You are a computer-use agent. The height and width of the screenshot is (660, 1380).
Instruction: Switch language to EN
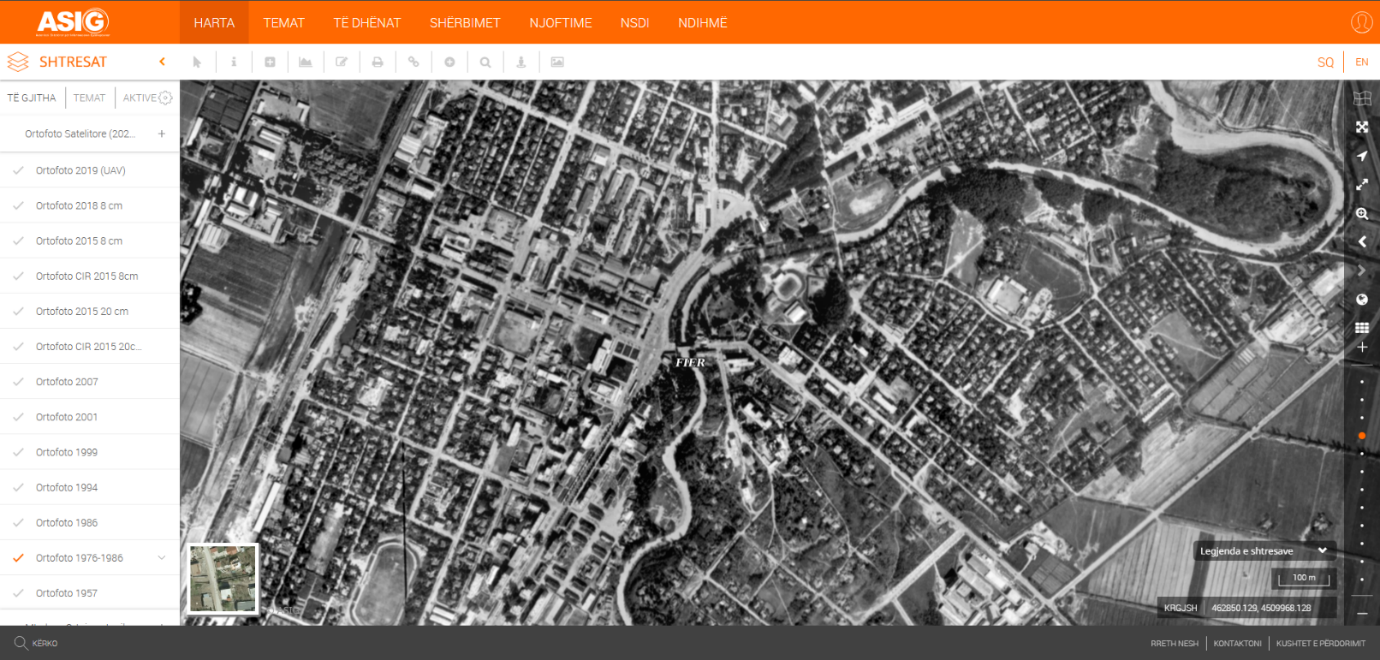[x=1361, y=62]
